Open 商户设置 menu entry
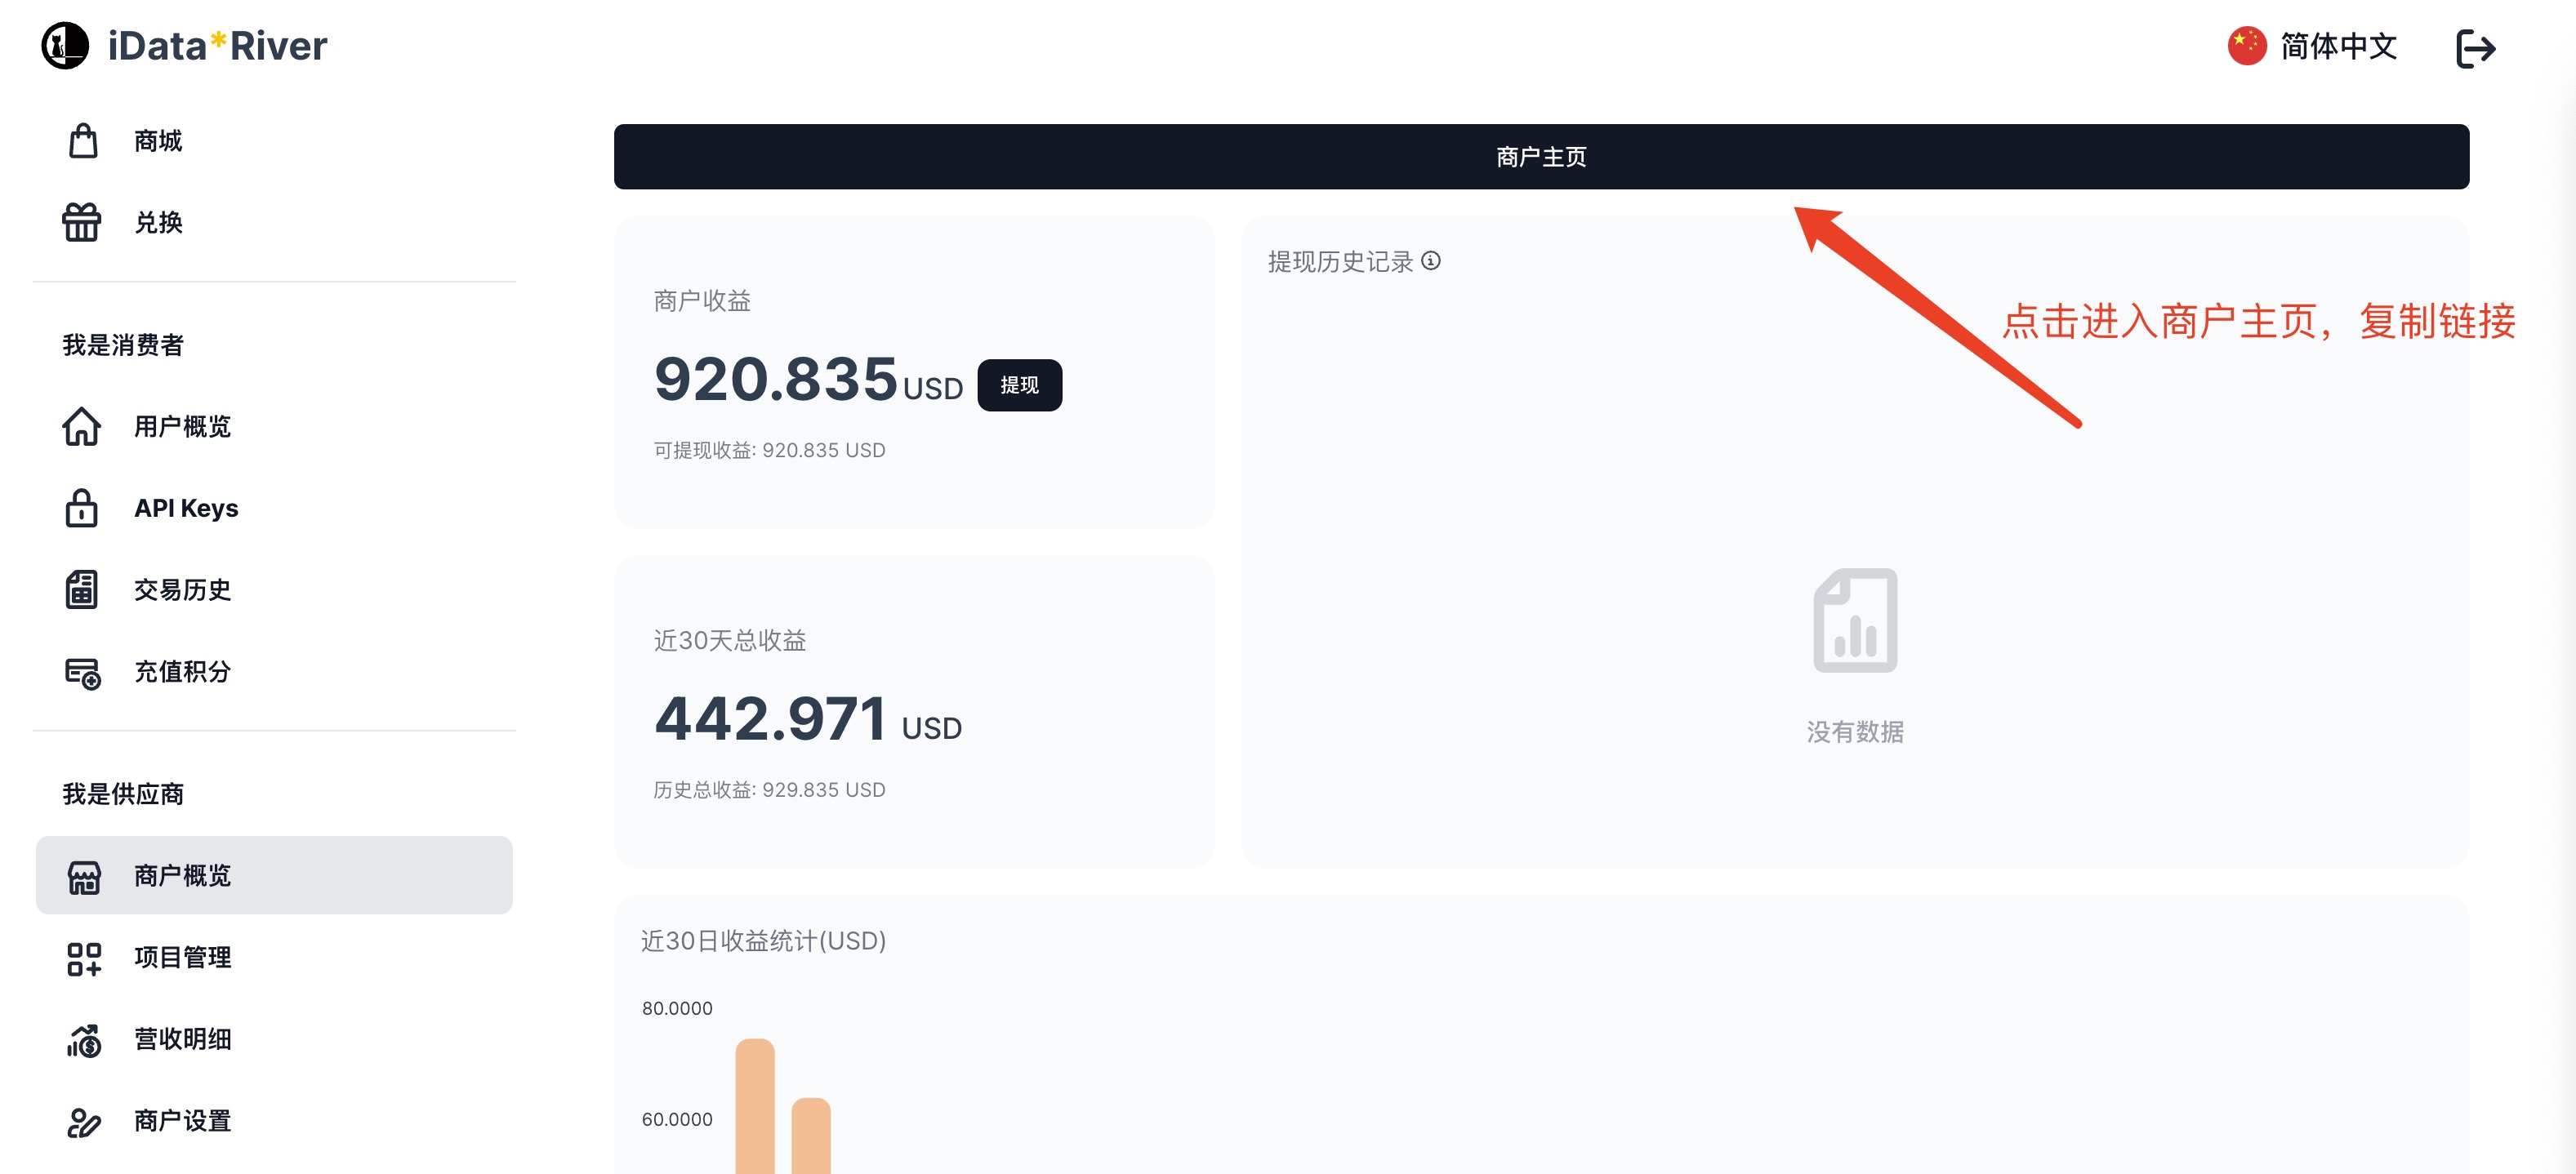The height and width of the screenshot is (1174, 2576). pyautogui.click(x=274, y=1122)
